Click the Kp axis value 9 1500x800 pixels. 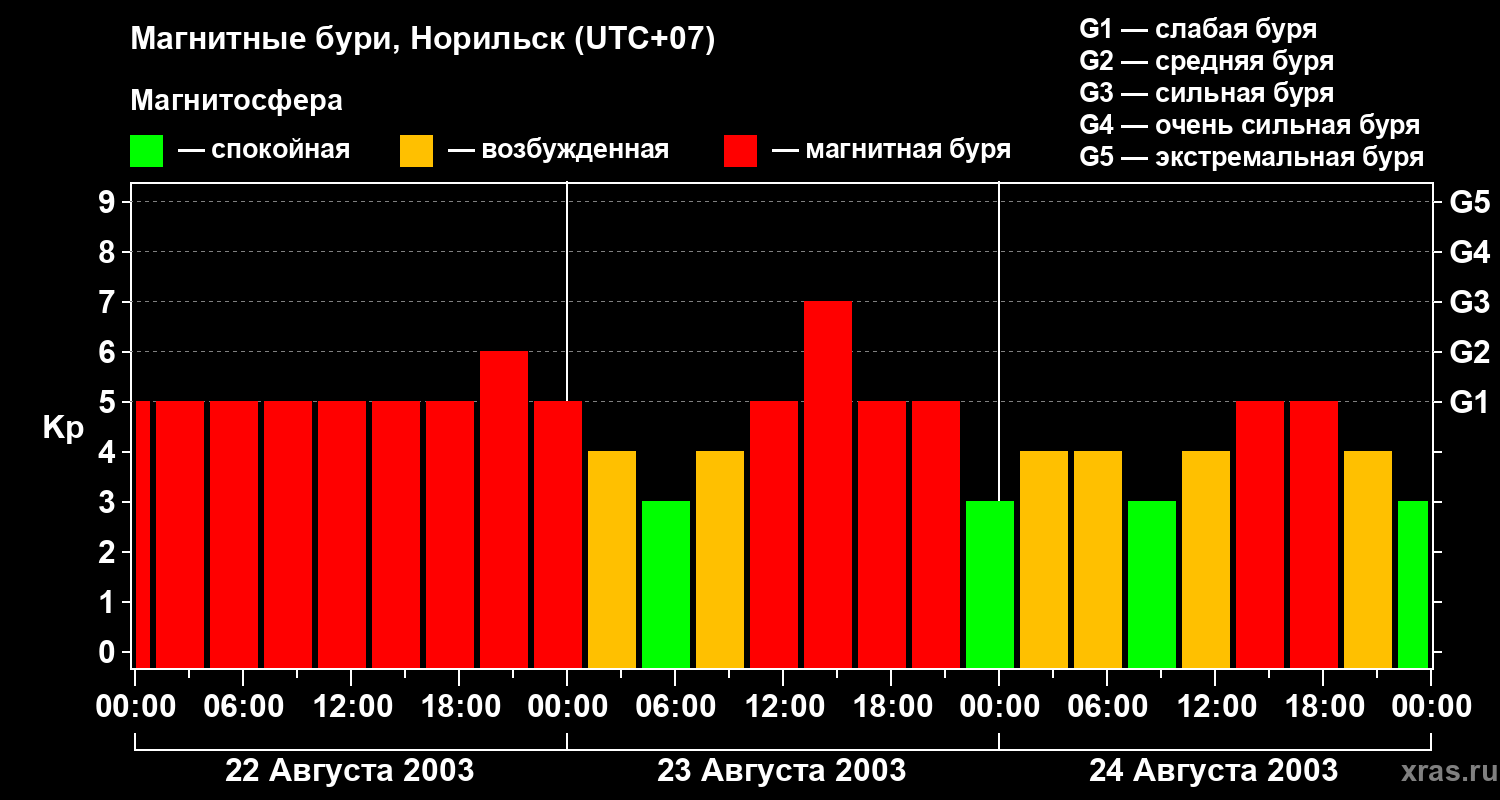(109, 203)
